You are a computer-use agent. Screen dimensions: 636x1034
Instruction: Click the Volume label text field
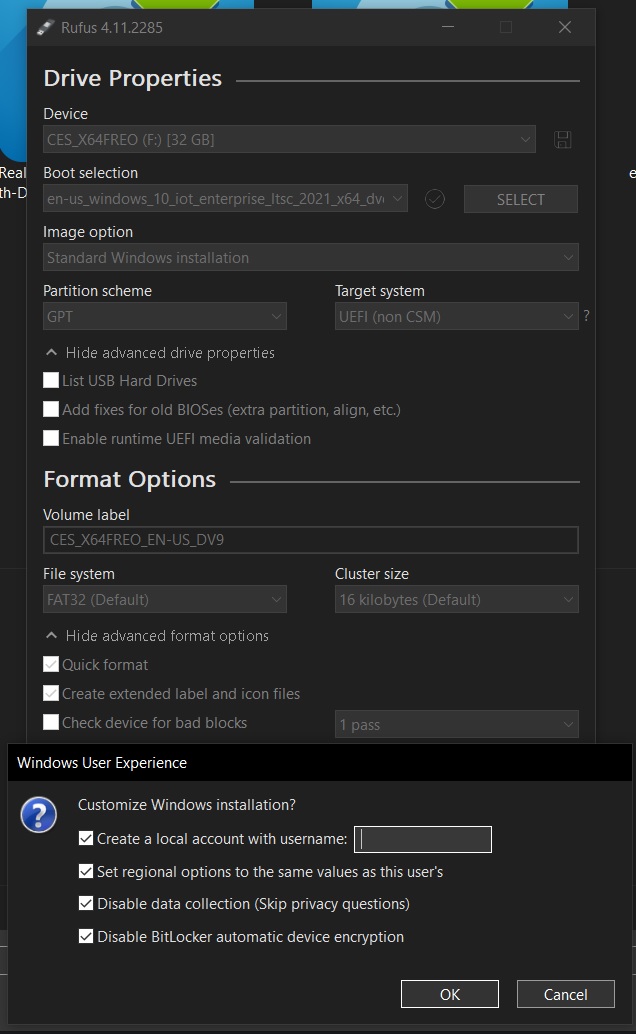[x=311, y=539]
